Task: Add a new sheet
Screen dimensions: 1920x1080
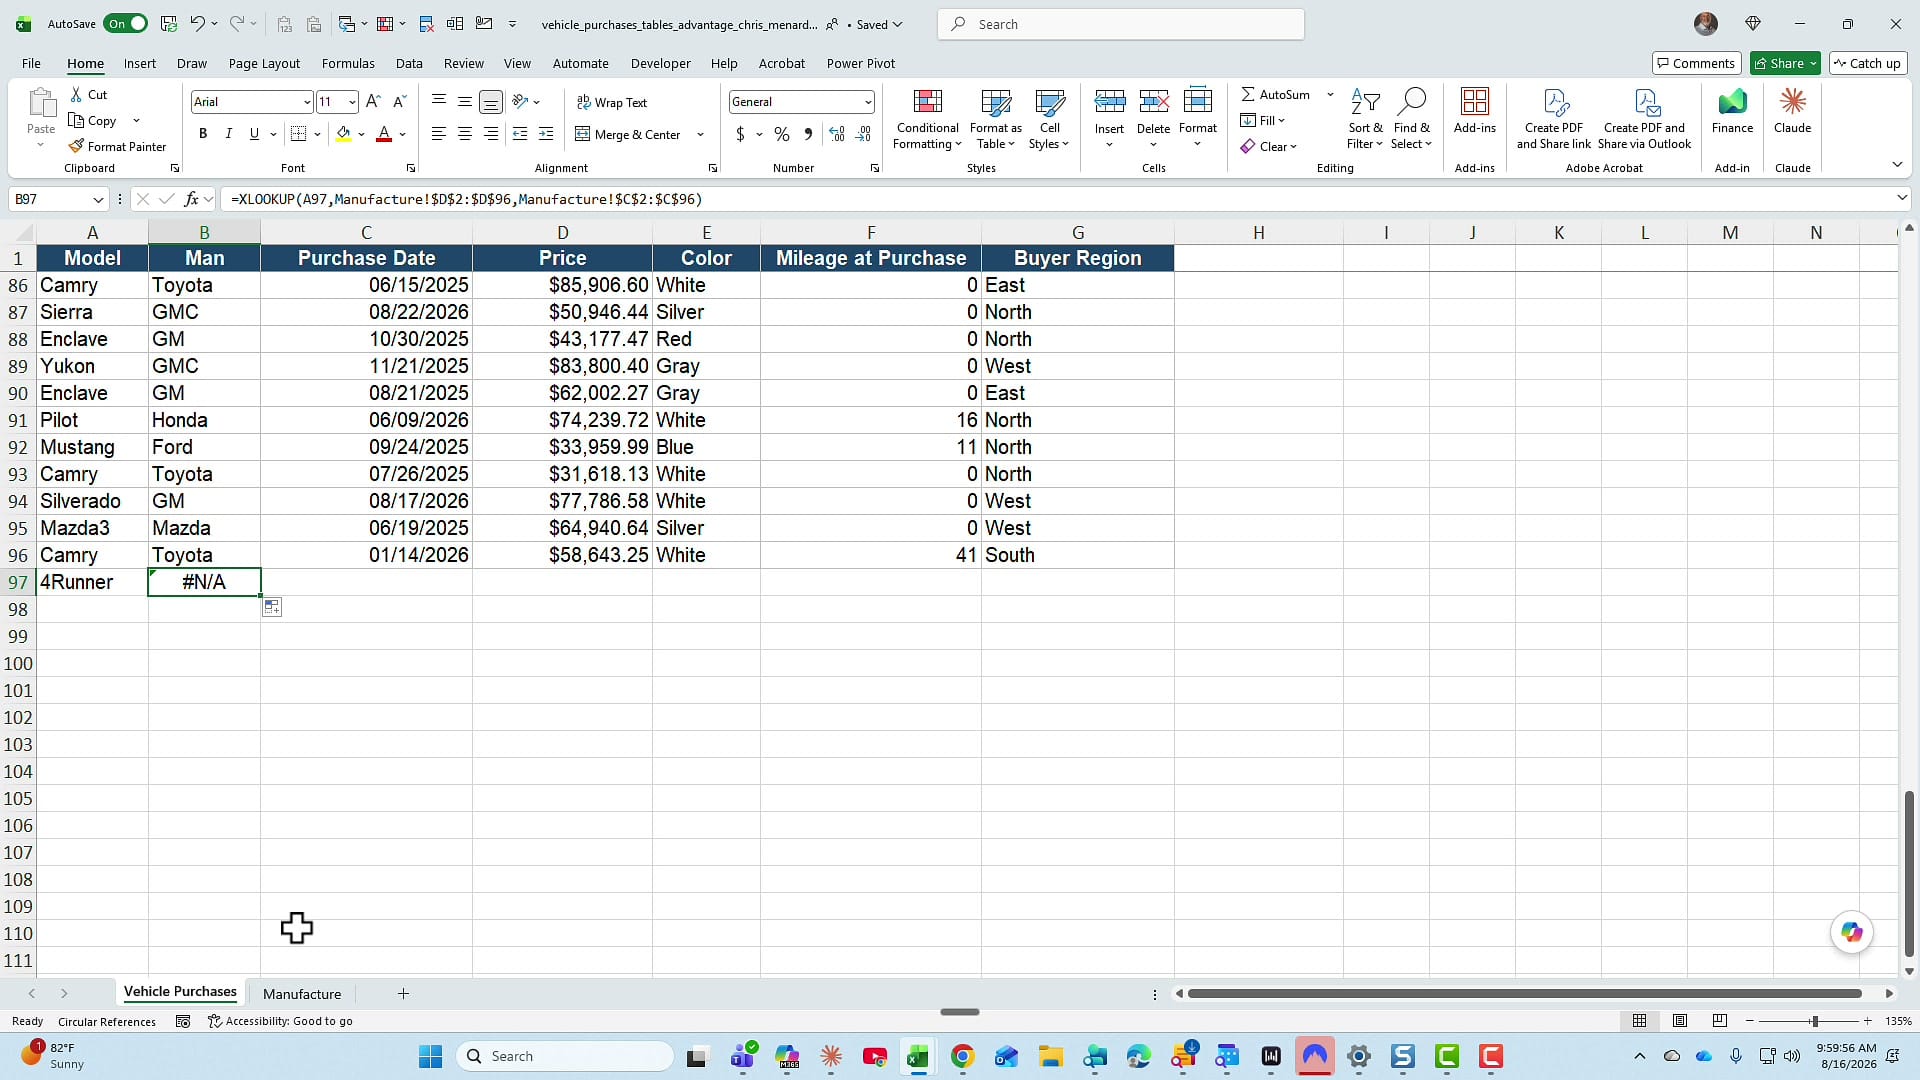Action: click(x=403, y=994)
